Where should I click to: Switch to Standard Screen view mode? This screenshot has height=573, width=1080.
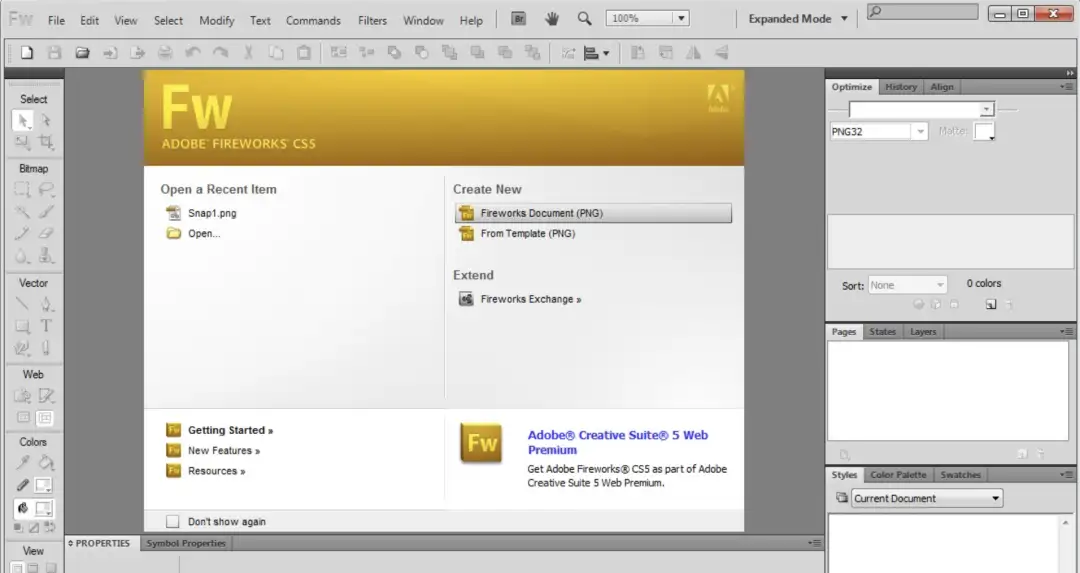pyautogui.click(x=17, y=568)
